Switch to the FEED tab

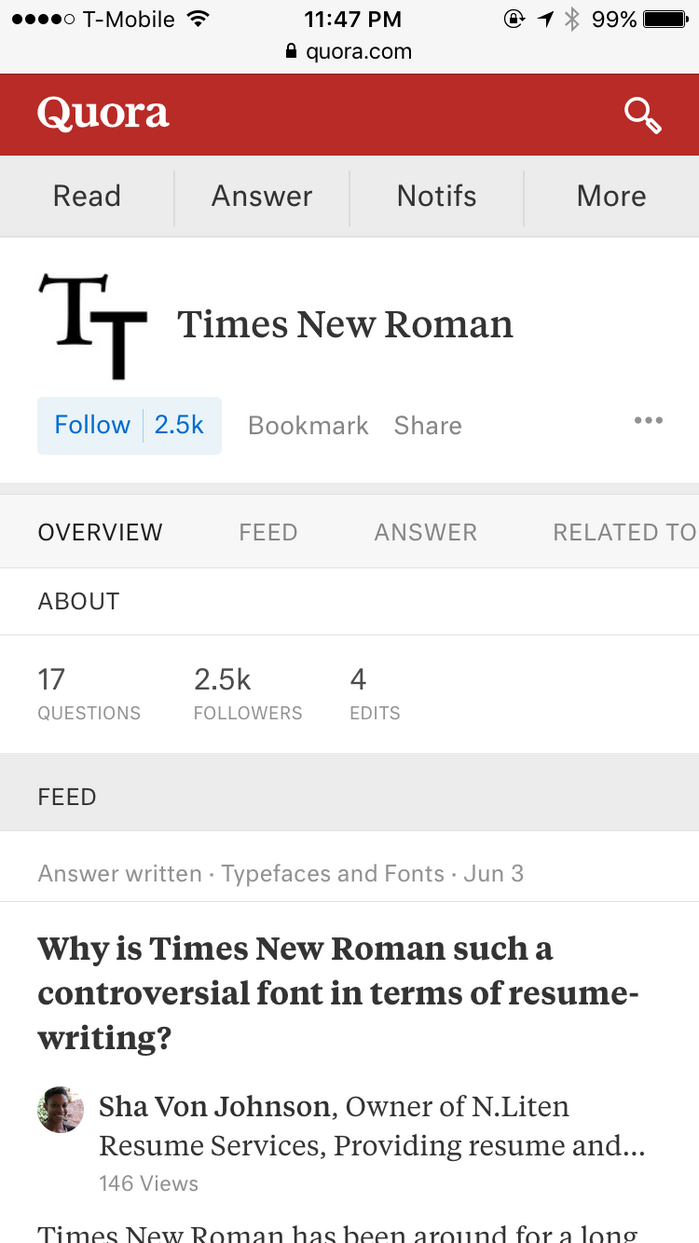267,532
